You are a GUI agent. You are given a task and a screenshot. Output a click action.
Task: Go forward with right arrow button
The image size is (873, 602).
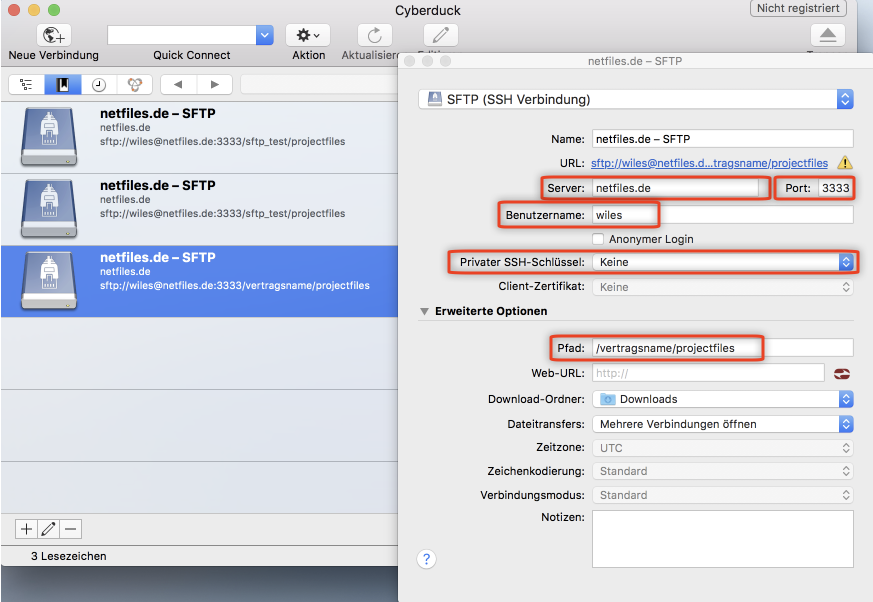(x=215, y=85)
